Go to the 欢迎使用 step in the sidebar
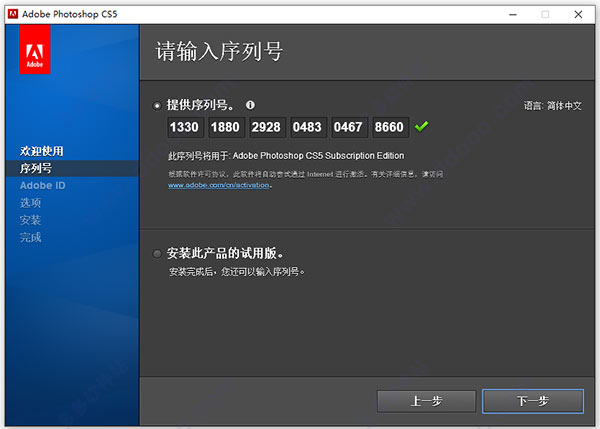Screen dimensions: 600x429 (x=42, y=151)
